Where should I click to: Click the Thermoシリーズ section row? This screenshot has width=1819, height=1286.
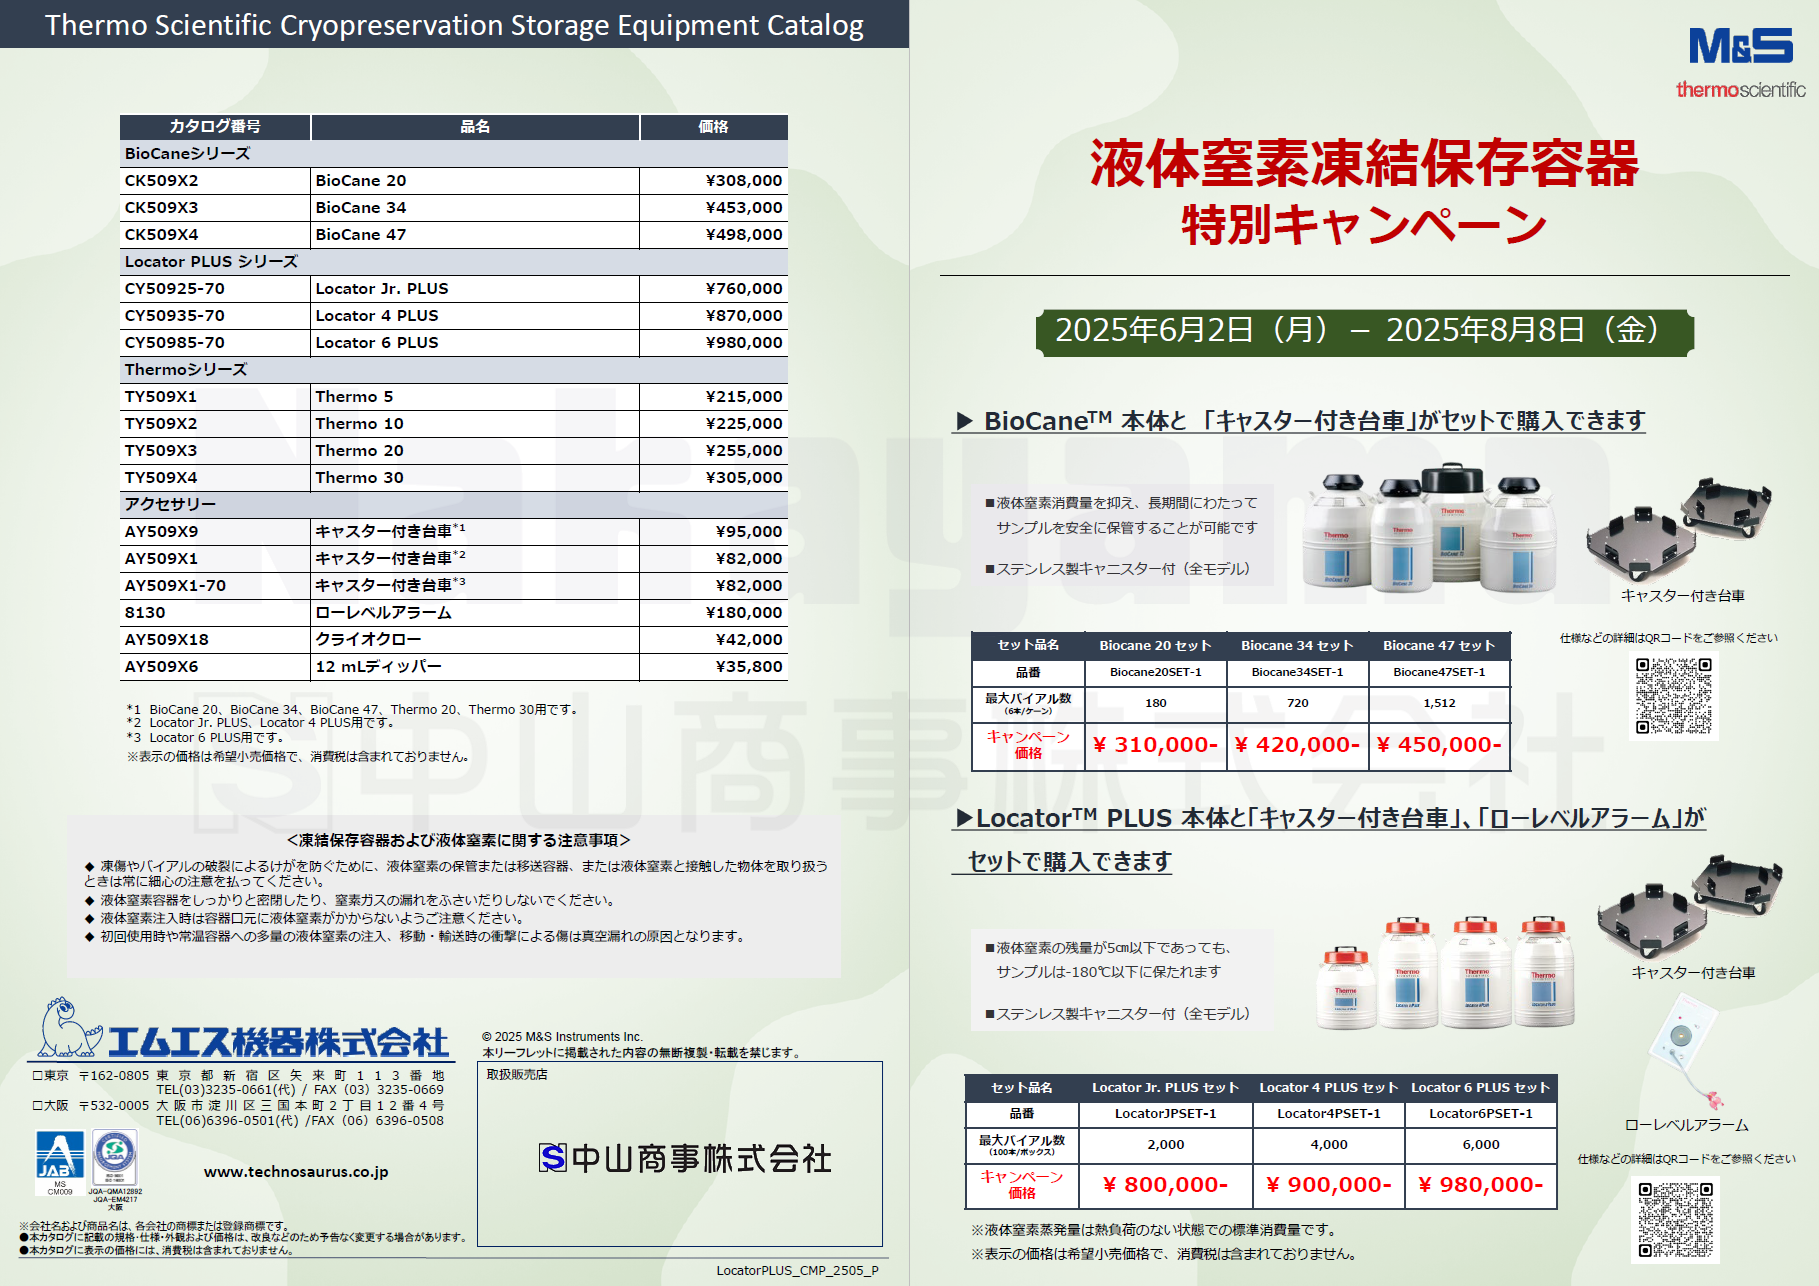[454, 370]
